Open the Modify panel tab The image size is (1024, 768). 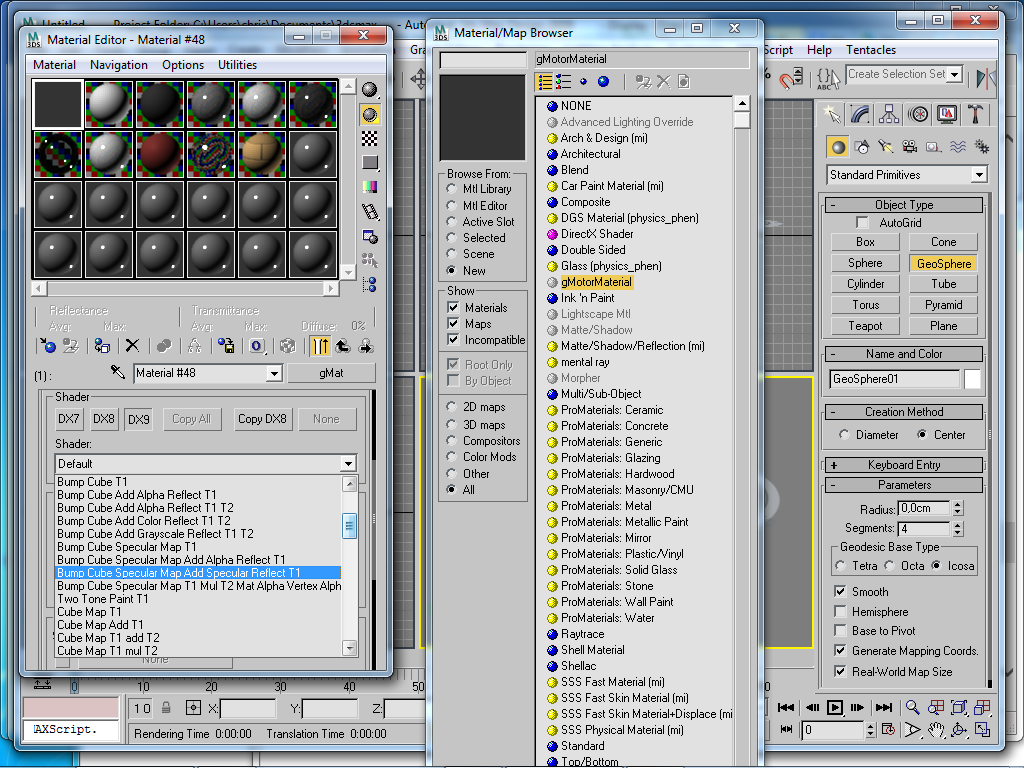click(860, 114)
